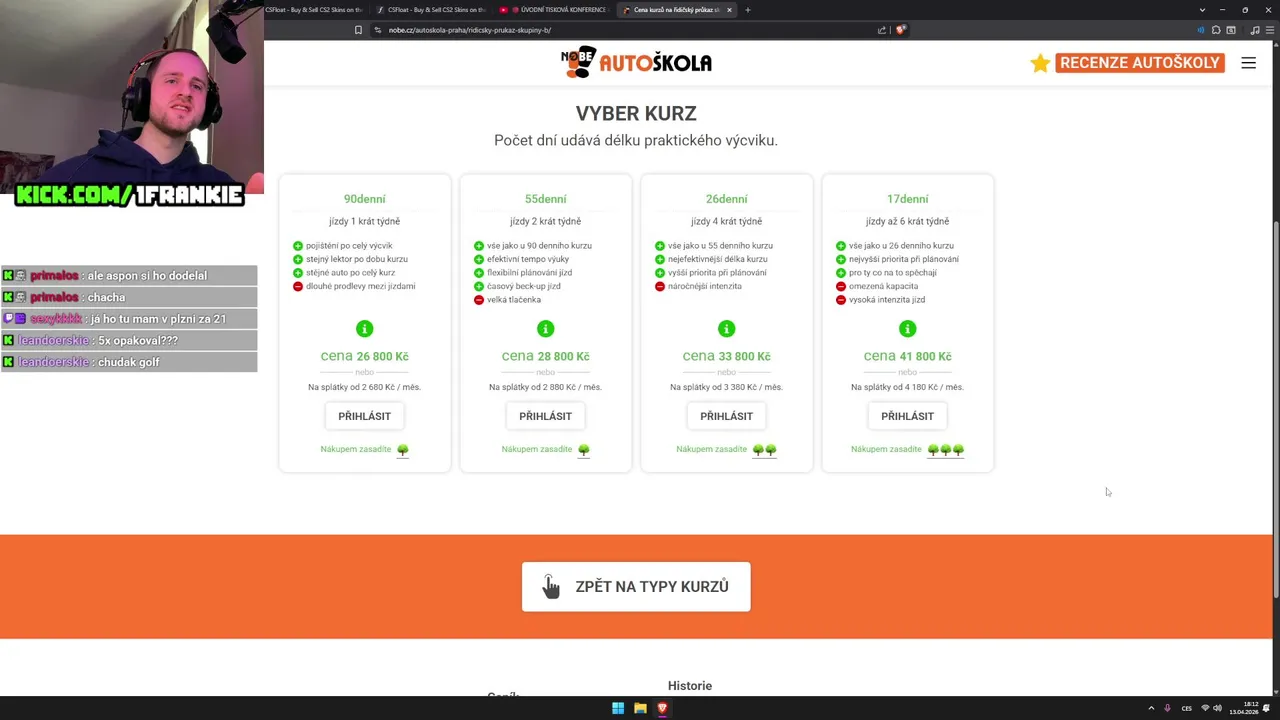Screen dimensions: 1280x720
Task: Select the 90denní course title
Action: (364, 199)
